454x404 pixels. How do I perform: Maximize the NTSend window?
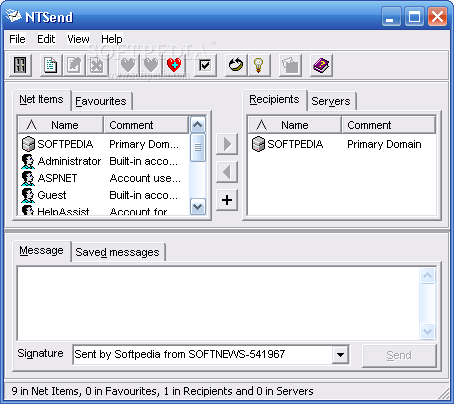[414, 16]
